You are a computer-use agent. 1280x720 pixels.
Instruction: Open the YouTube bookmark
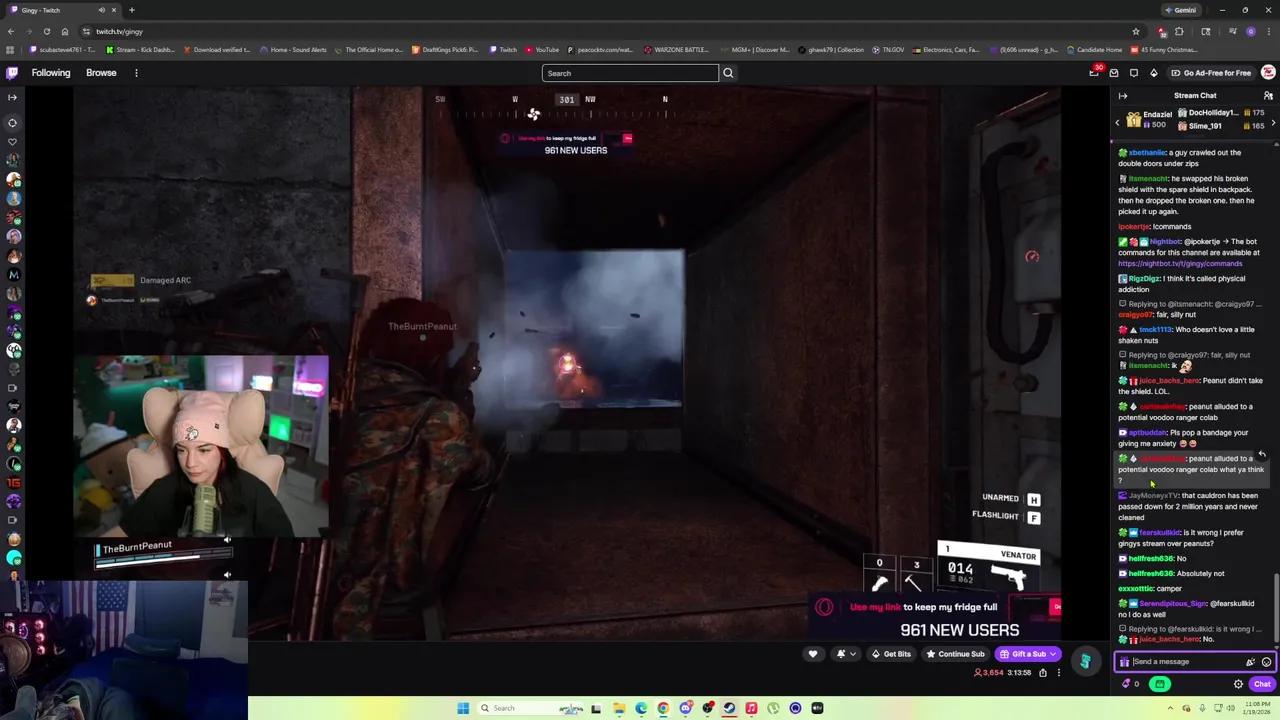(x=541, y=50)
